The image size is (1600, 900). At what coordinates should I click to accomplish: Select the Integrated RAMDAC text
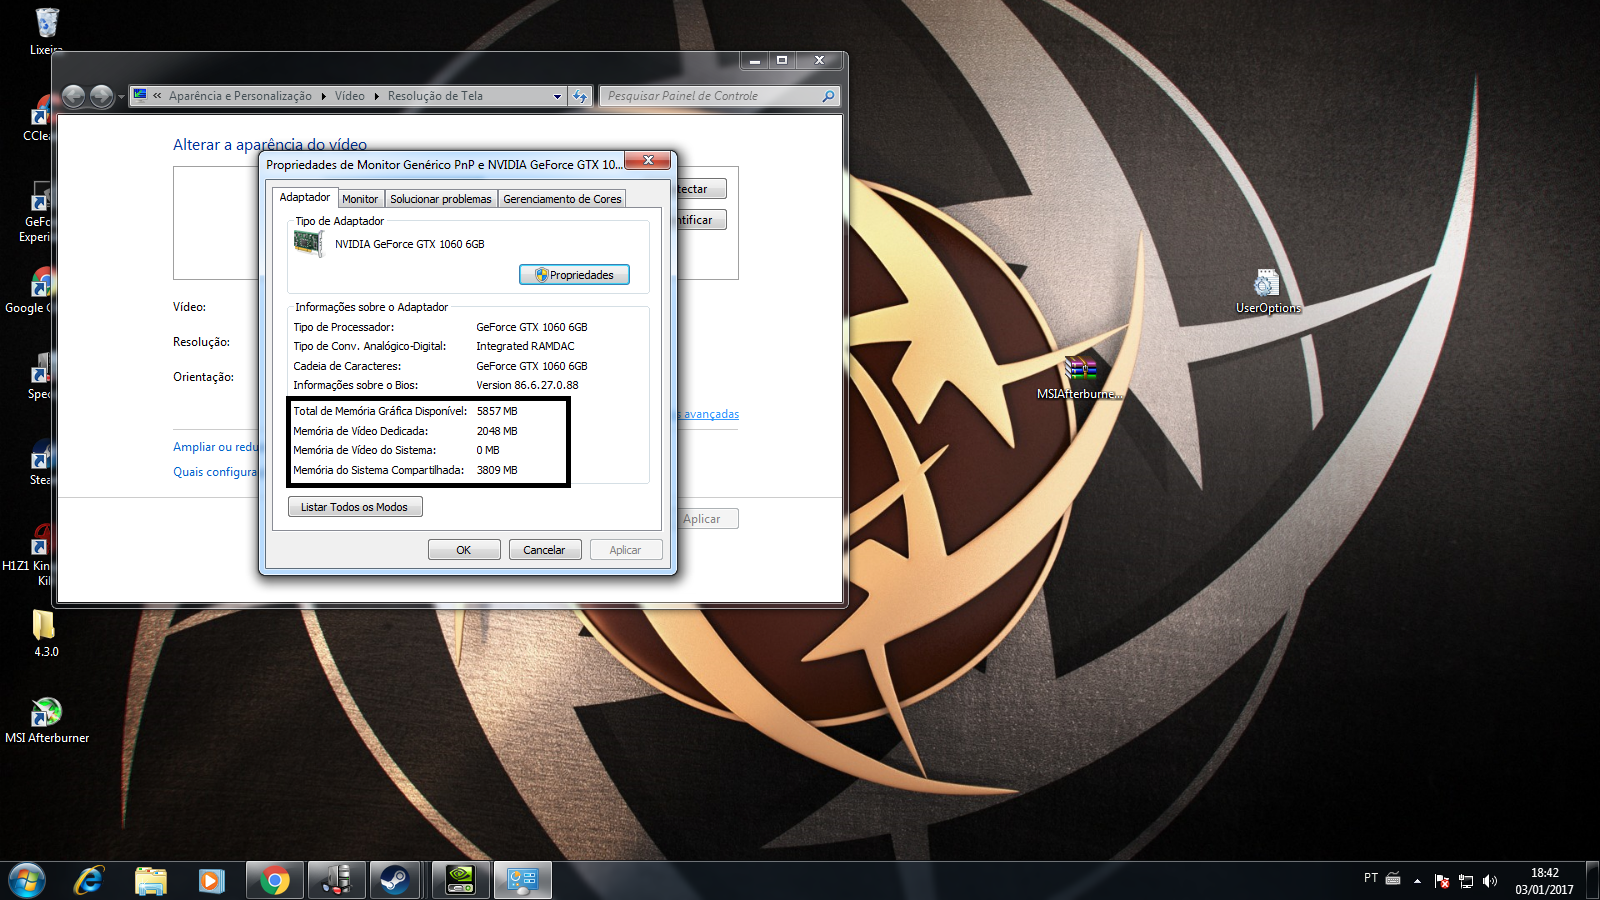525,346
